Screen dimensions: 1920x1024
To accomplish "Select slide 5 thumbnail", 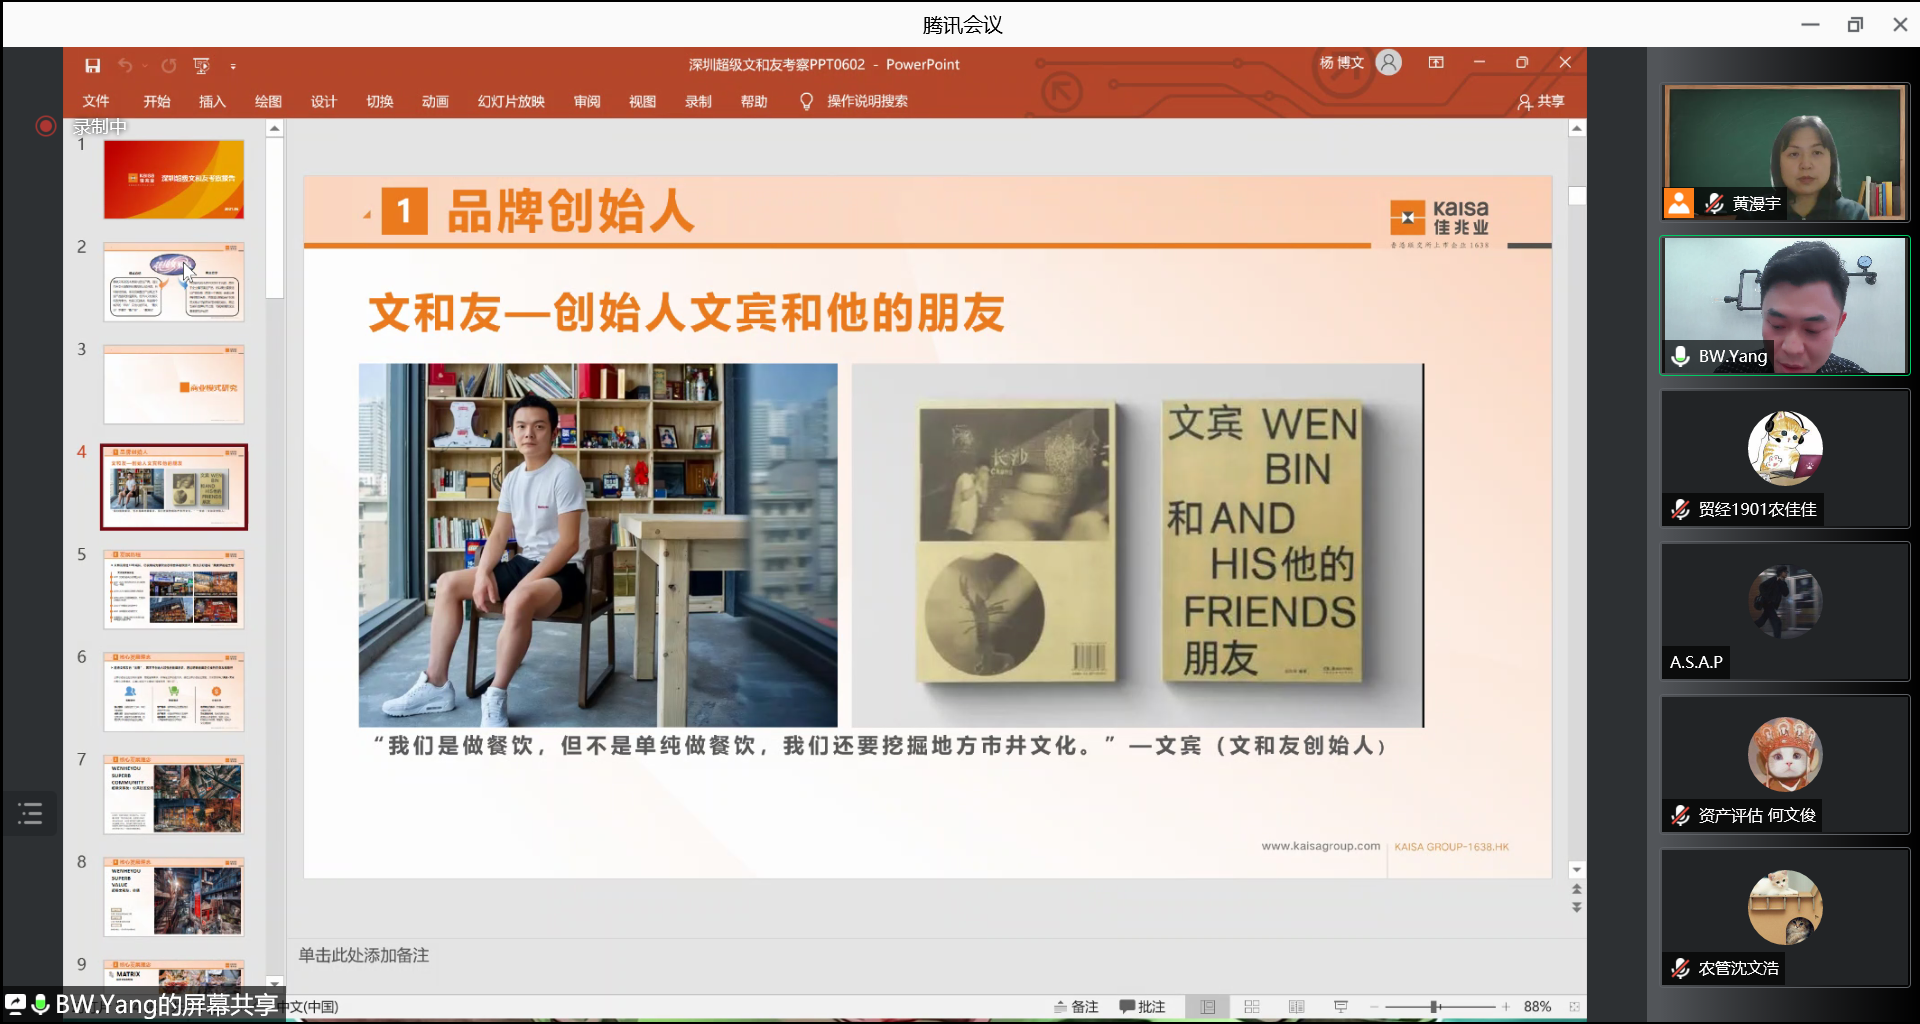I will coord(174,590).
